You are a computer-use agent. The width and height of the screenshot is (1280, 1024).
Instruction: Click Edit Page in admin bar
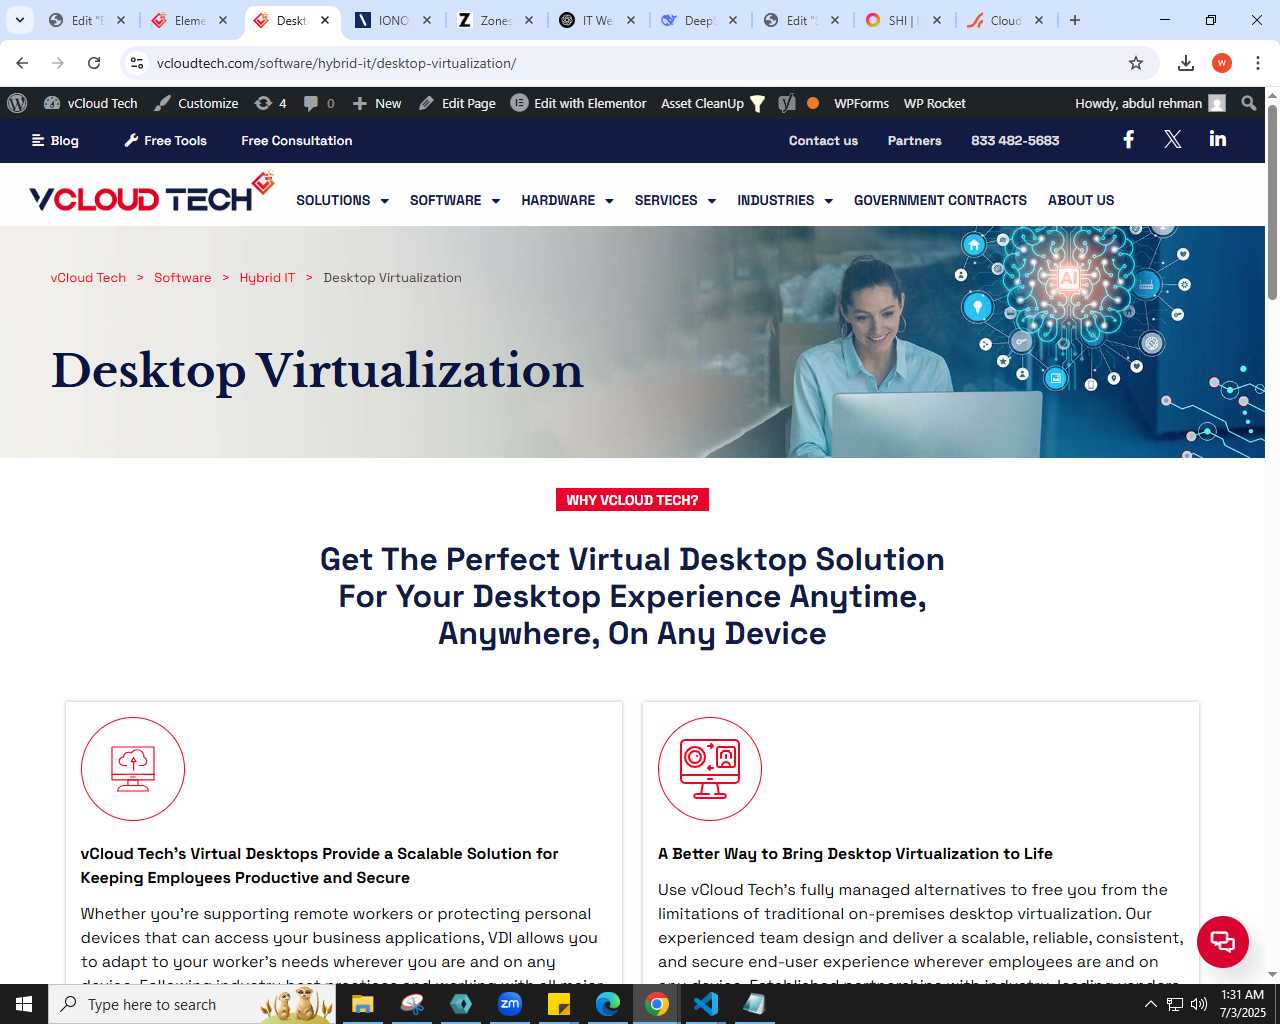click(x=457, y=103)
